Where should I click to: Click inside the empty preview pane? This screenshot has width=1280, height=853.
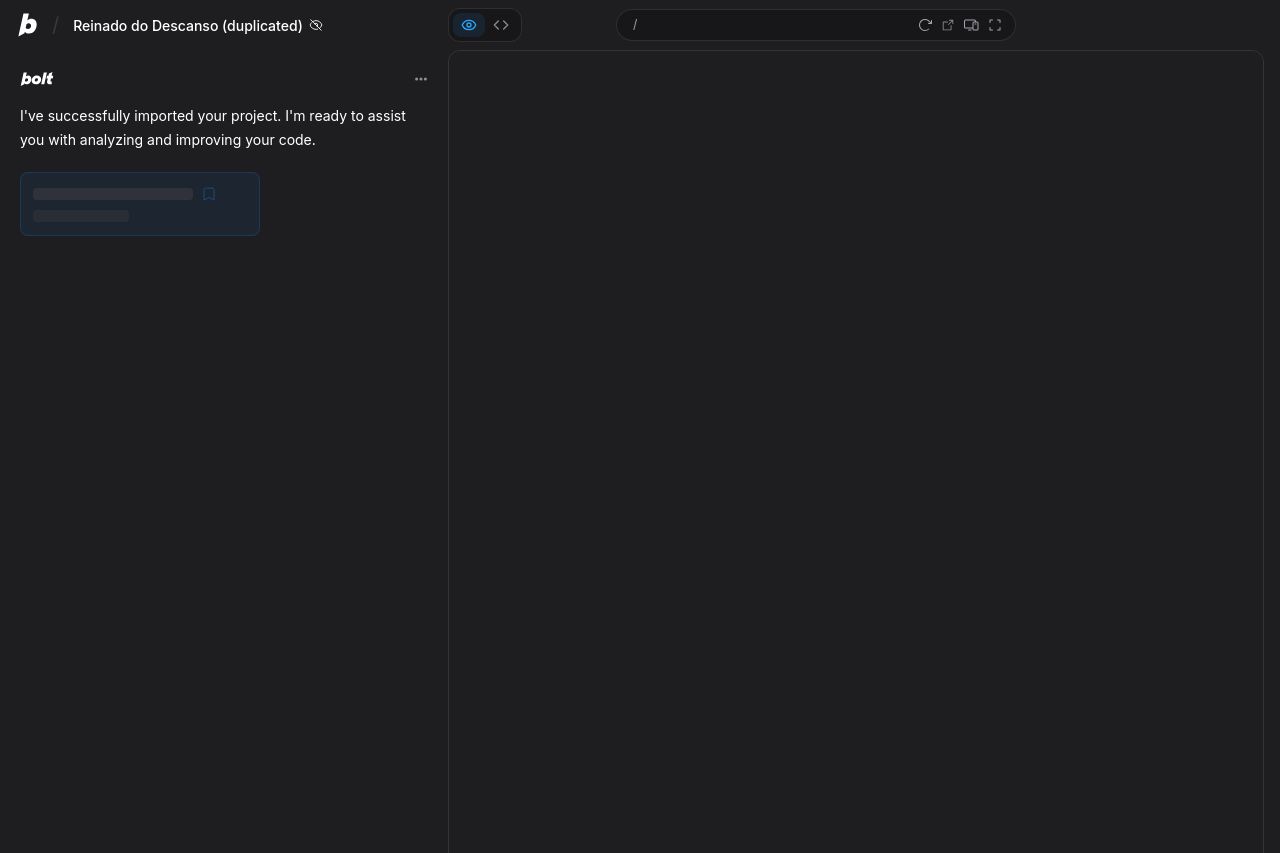855,450
